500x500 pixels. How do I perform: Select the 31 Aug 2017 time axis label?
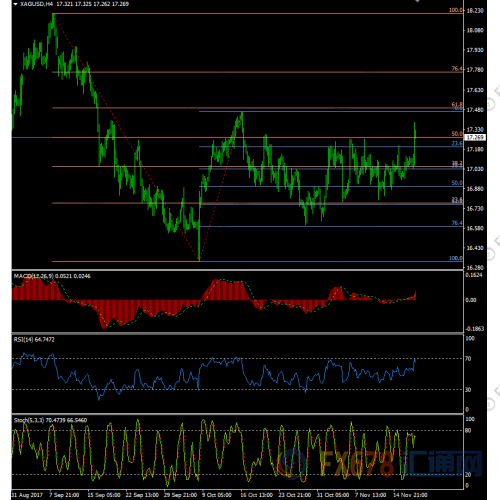27,495
